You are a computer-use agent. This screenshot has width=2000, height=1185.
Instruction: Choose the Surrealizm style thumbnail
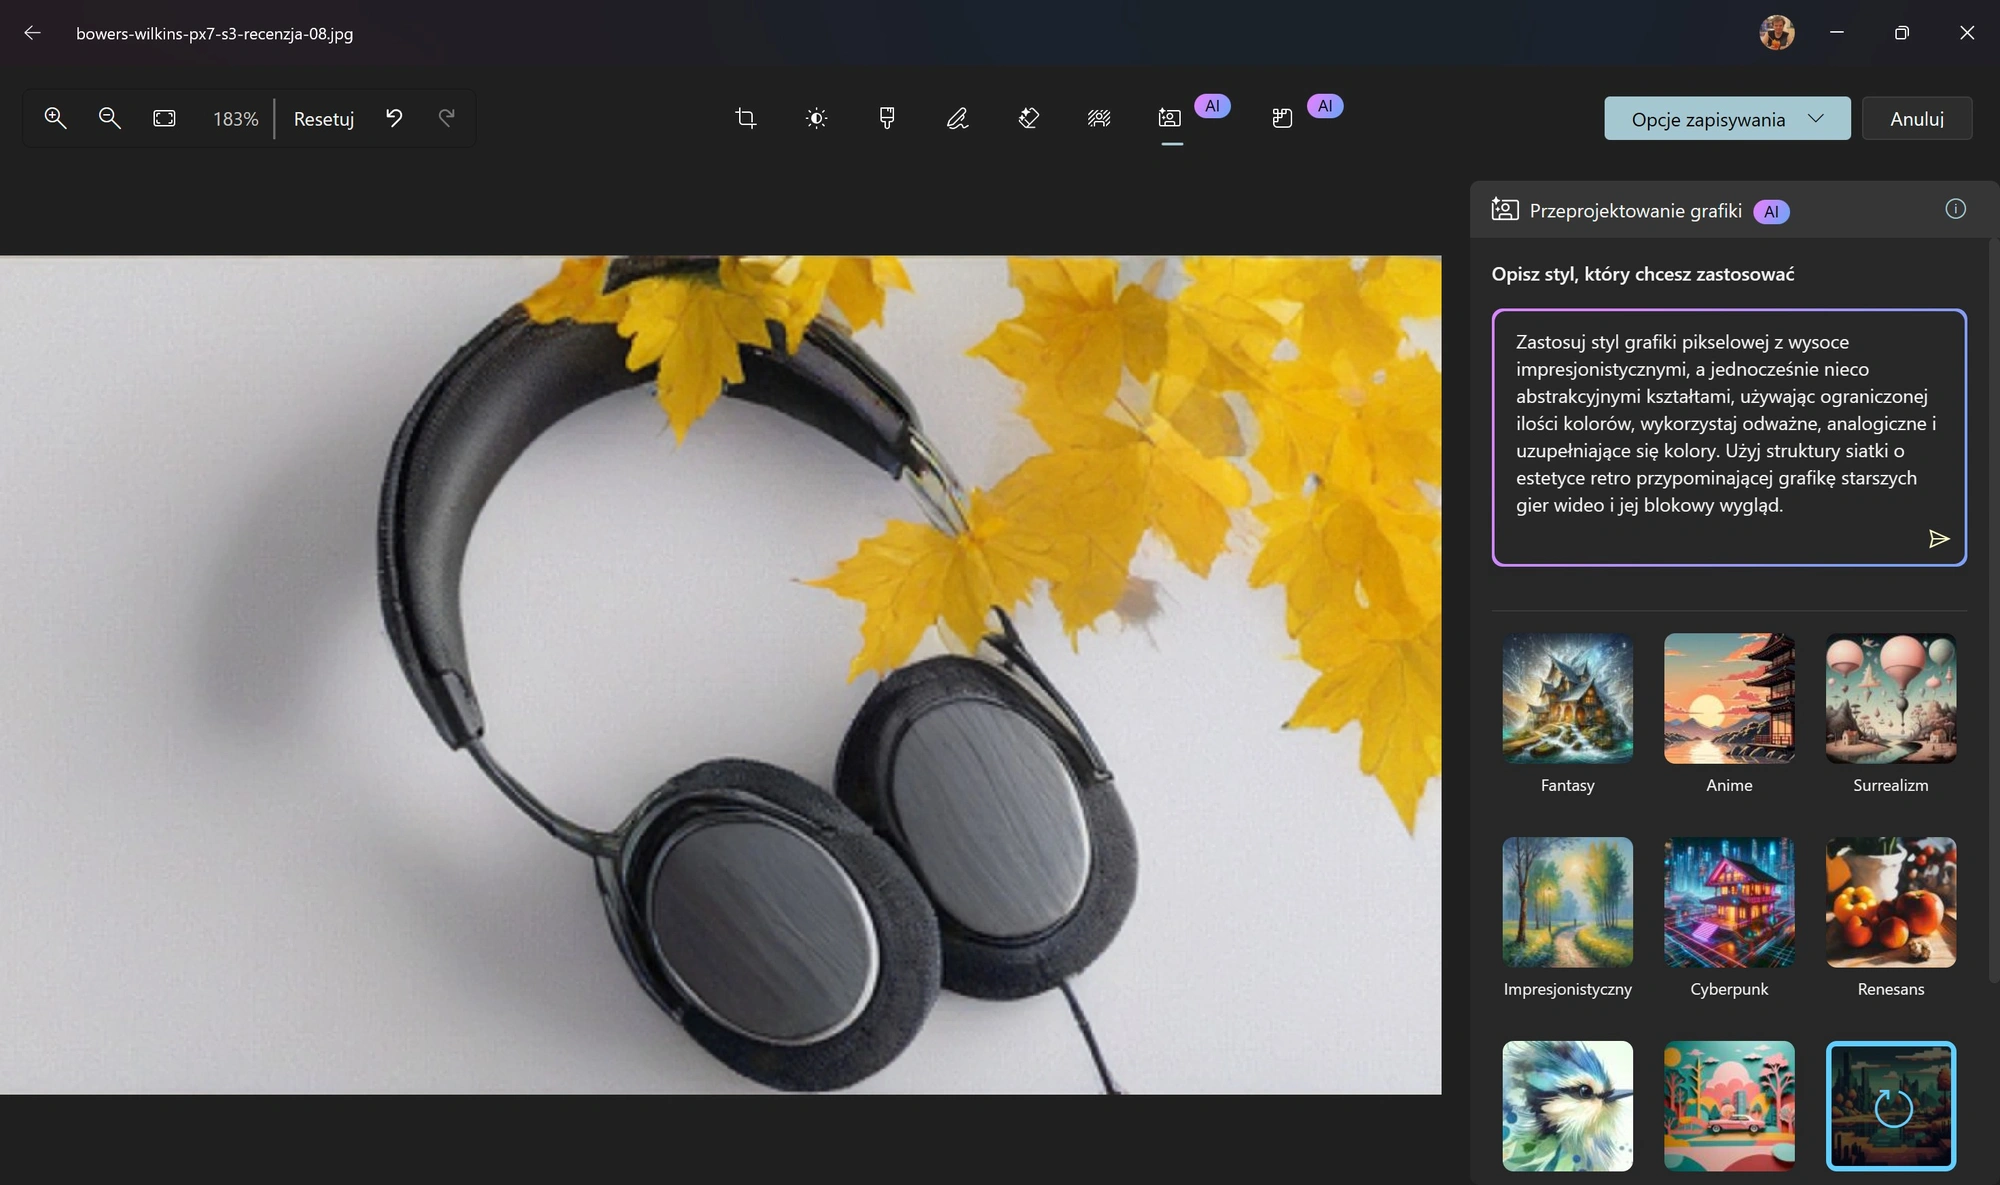click(x=1891, y=698)
